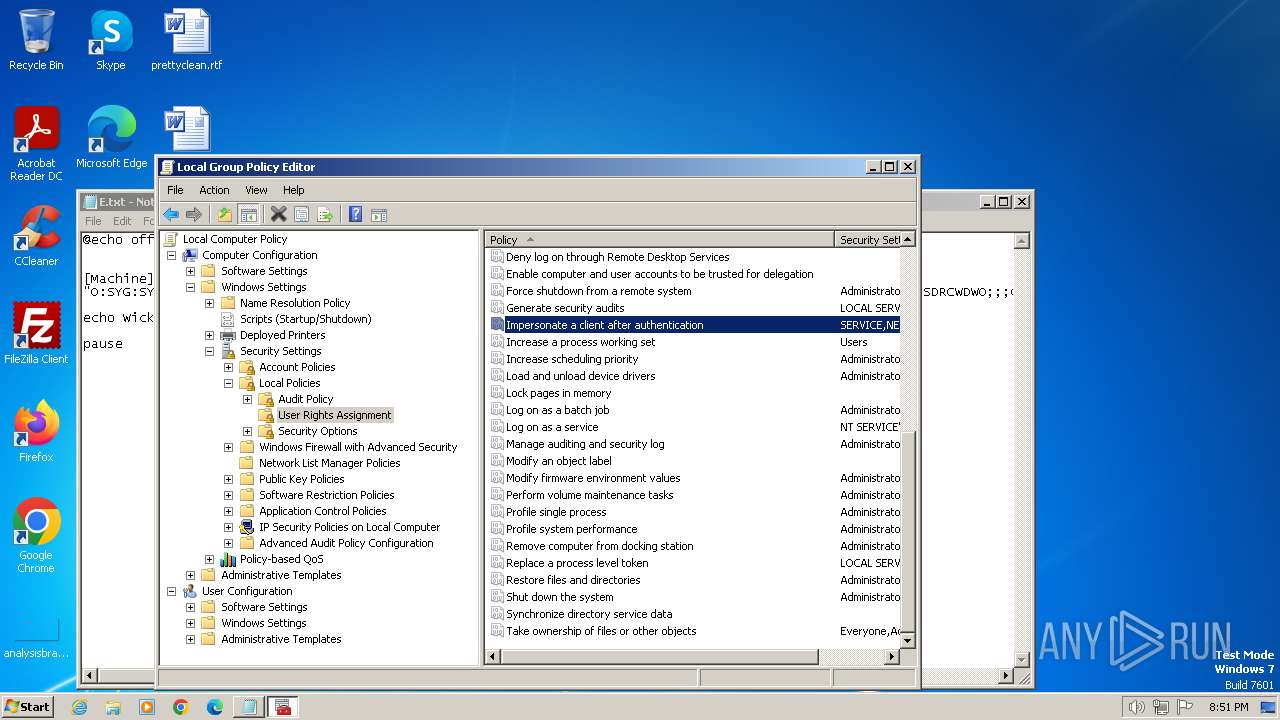Launch FileZilla Client desktop shortcut
The height and width of the screenshot is (720, 1280).
click(36, 333)
